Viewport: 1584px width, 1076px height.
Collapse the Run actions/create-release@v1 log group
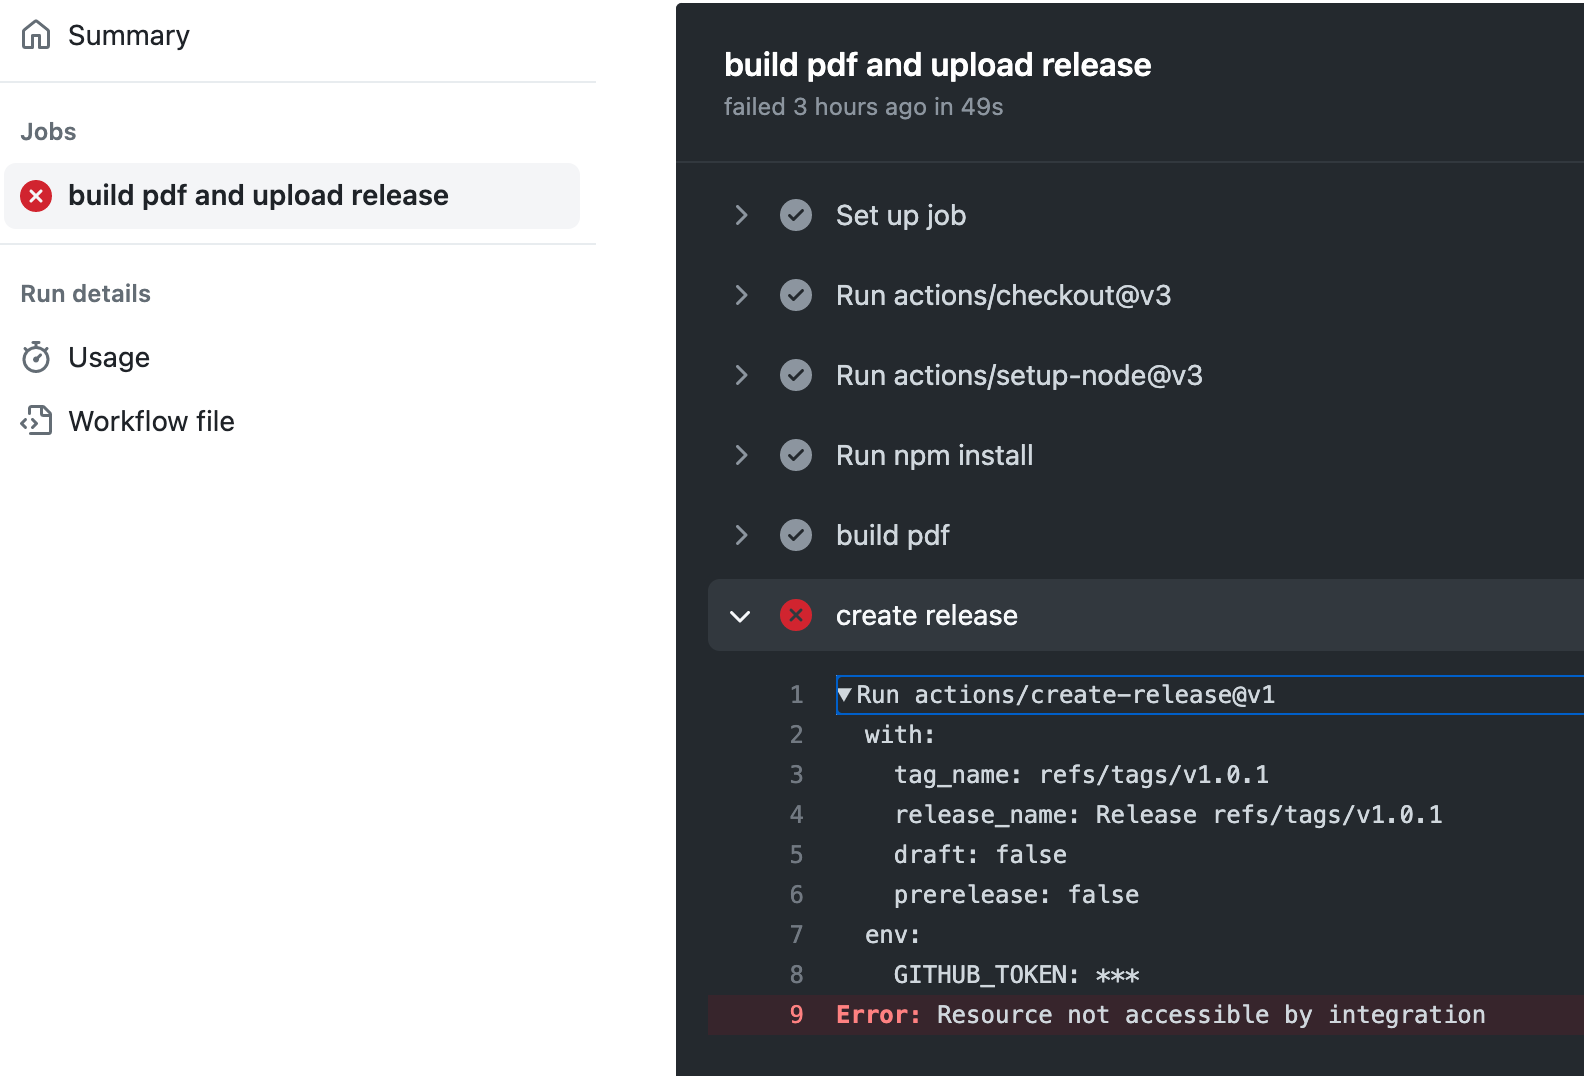tap(845, 694)
